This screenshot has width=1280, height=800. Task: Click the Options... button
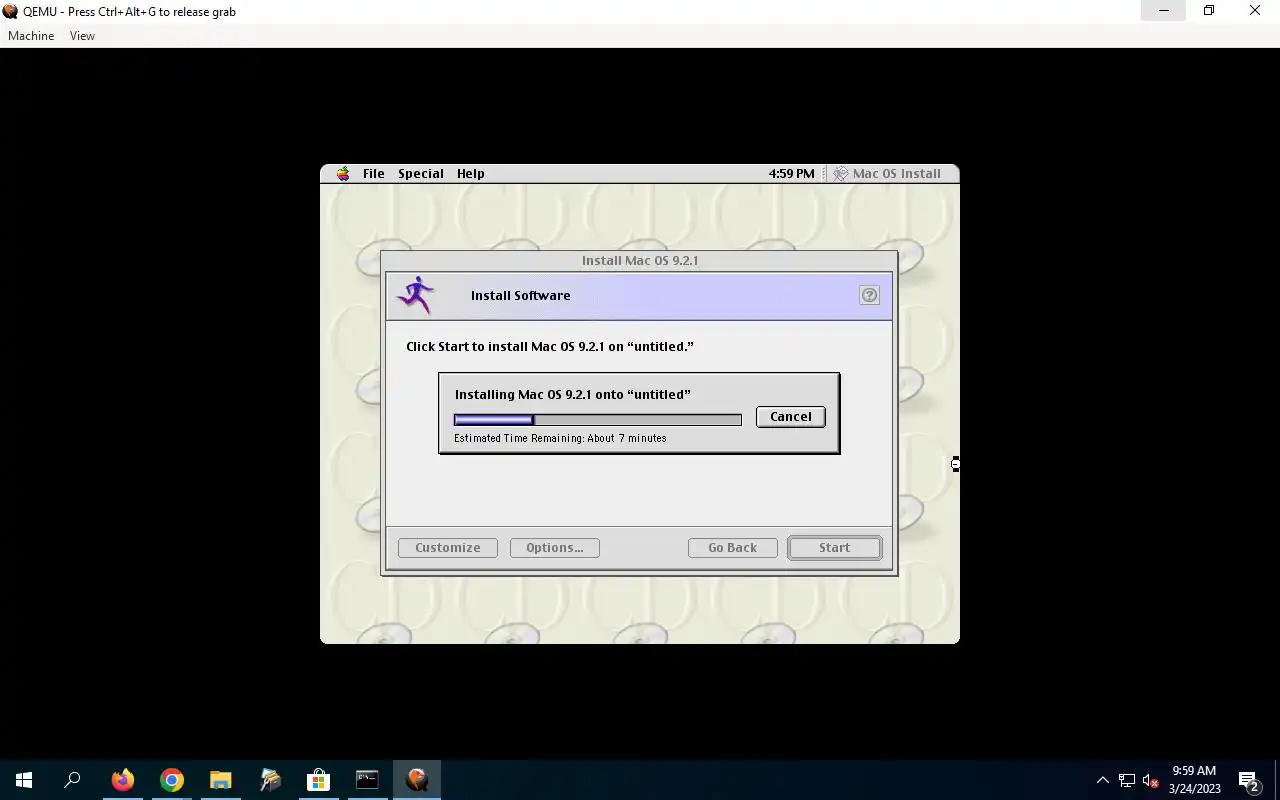(x=555, y=548)
